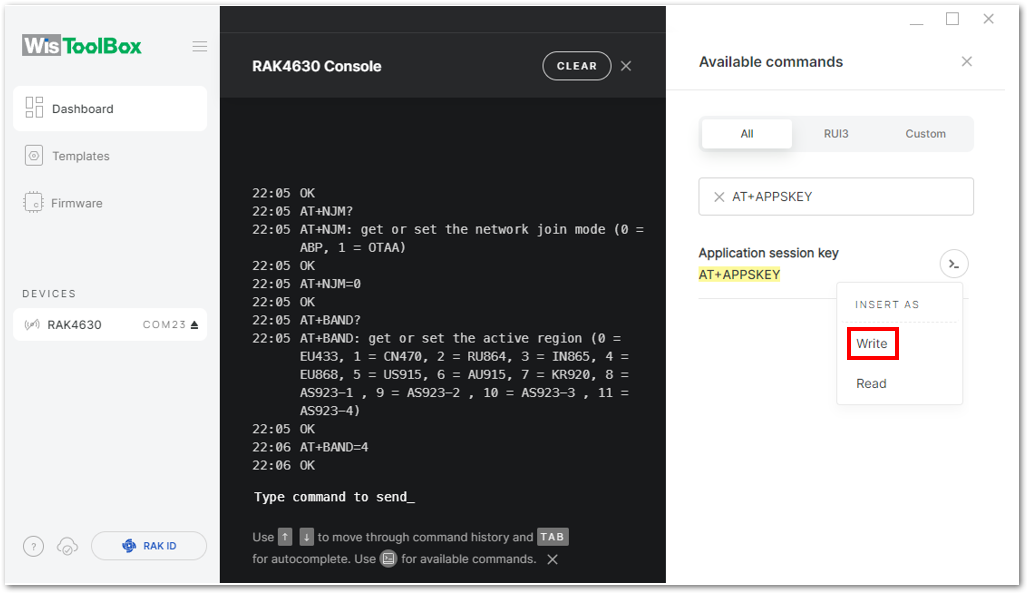Click the COM23 port label
Image resolution: width=1028 pixels, height=594 pixels.
(x=165, y=325)
